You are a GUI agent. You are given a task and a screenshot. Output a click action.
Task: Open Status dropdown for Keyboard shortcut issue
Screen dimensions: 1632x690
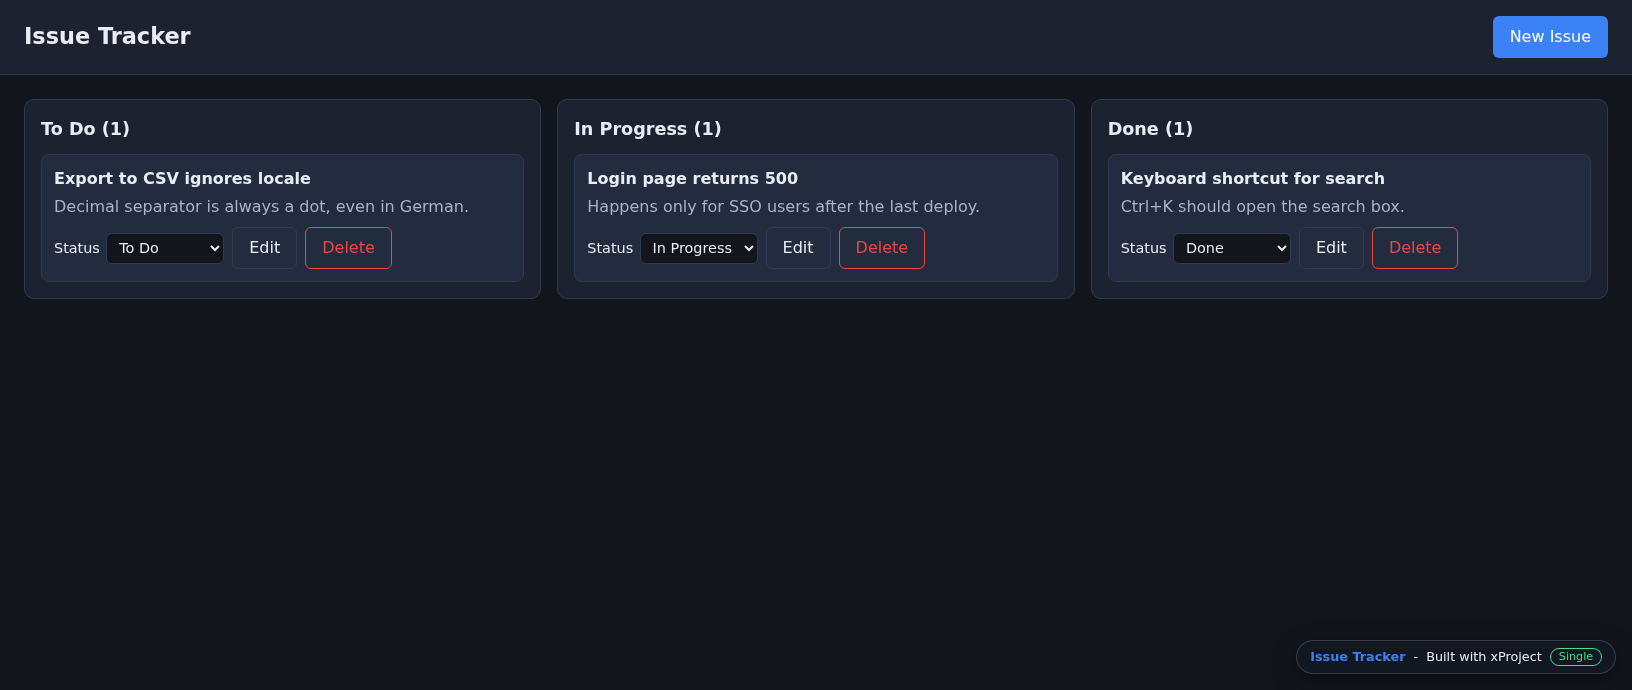[1232, 248]
